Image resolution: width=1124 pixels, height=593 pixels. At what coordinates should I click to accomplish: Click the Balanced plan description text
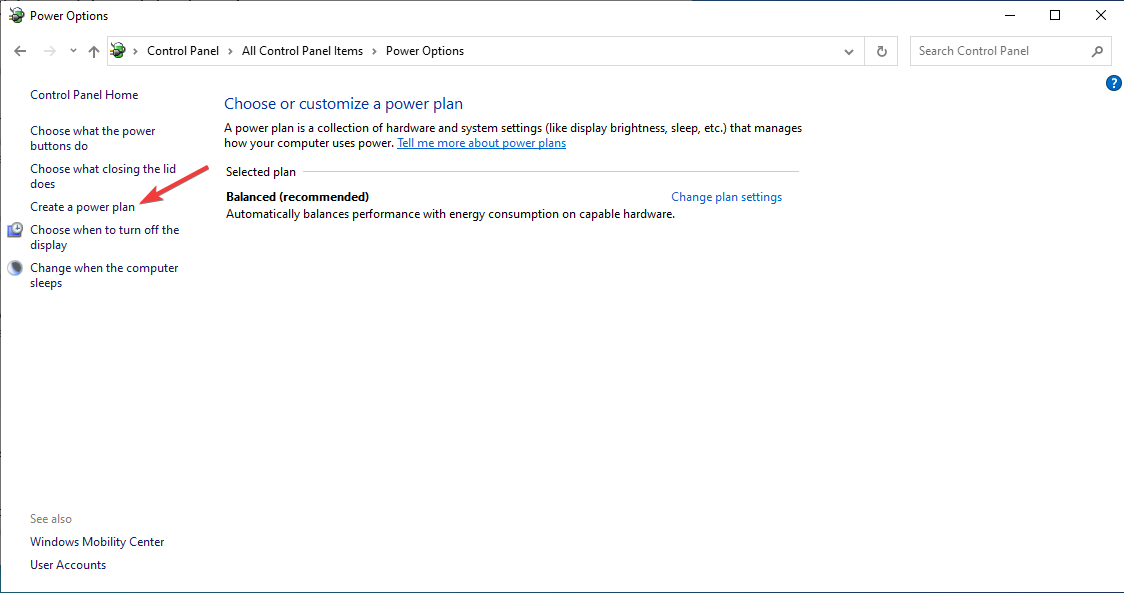(450, 214)
